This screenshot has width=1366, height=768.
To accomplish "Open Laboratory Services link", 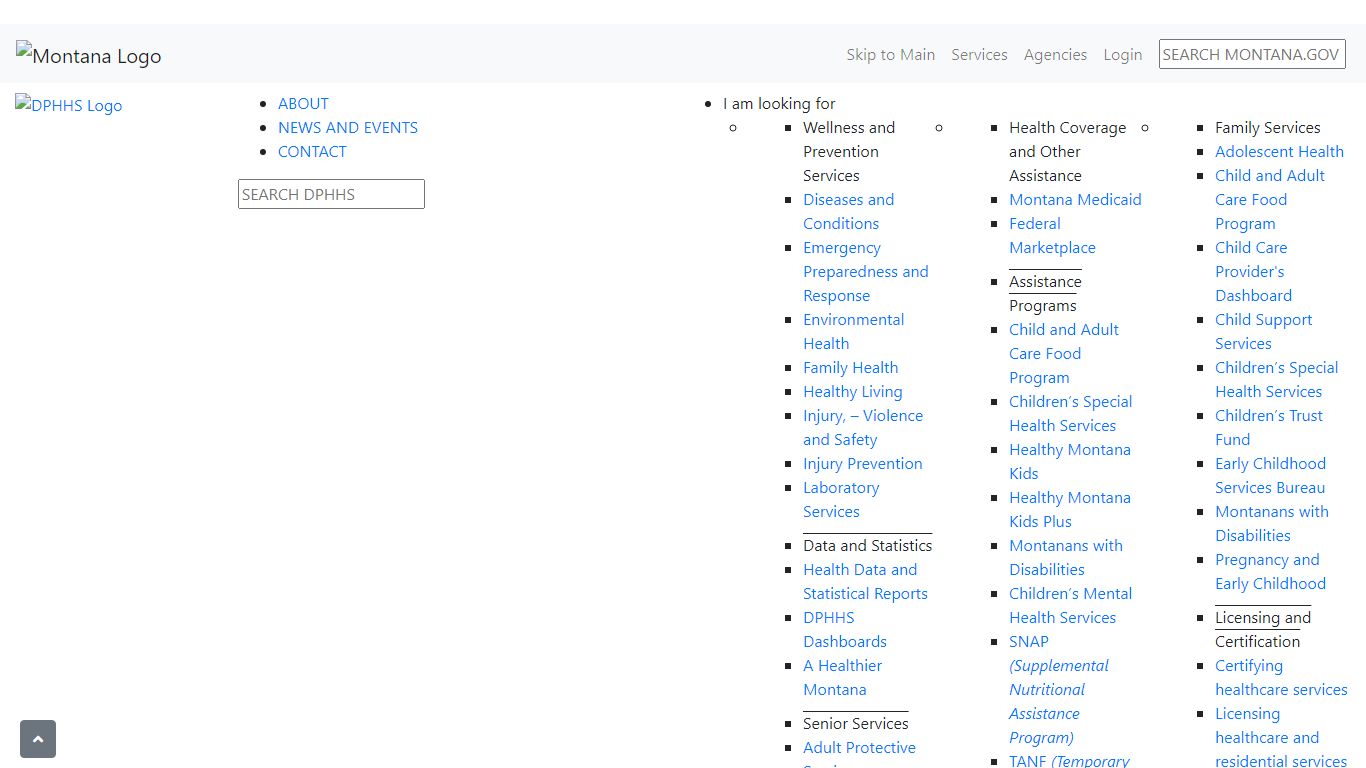I will click(841, 499).
